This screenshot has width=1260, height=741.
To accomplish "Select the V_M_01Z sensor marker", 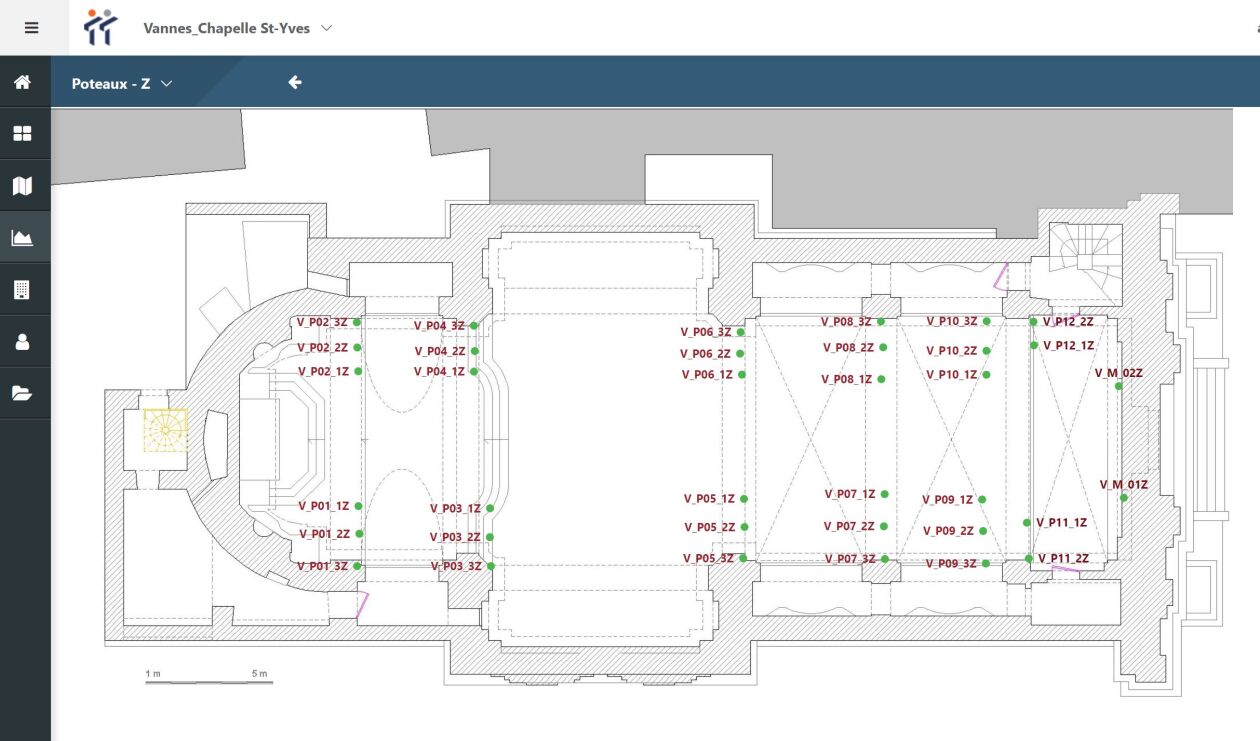I will 1124,498.
